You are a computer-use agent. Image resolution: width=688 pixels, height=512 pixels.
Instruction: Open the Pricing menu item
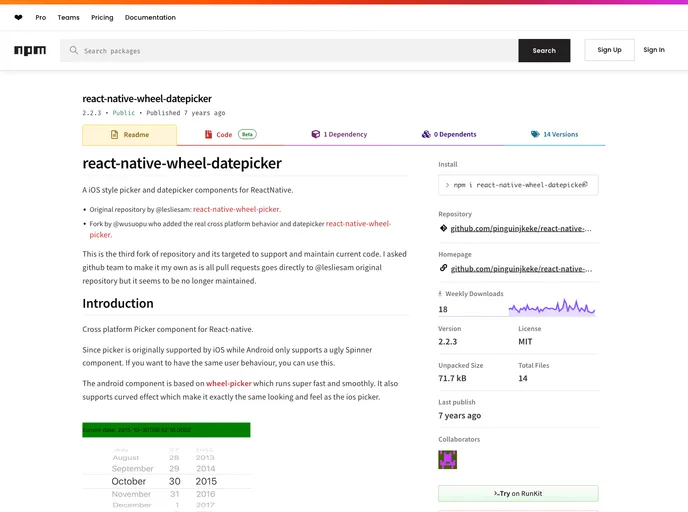(x=102, y=18)
